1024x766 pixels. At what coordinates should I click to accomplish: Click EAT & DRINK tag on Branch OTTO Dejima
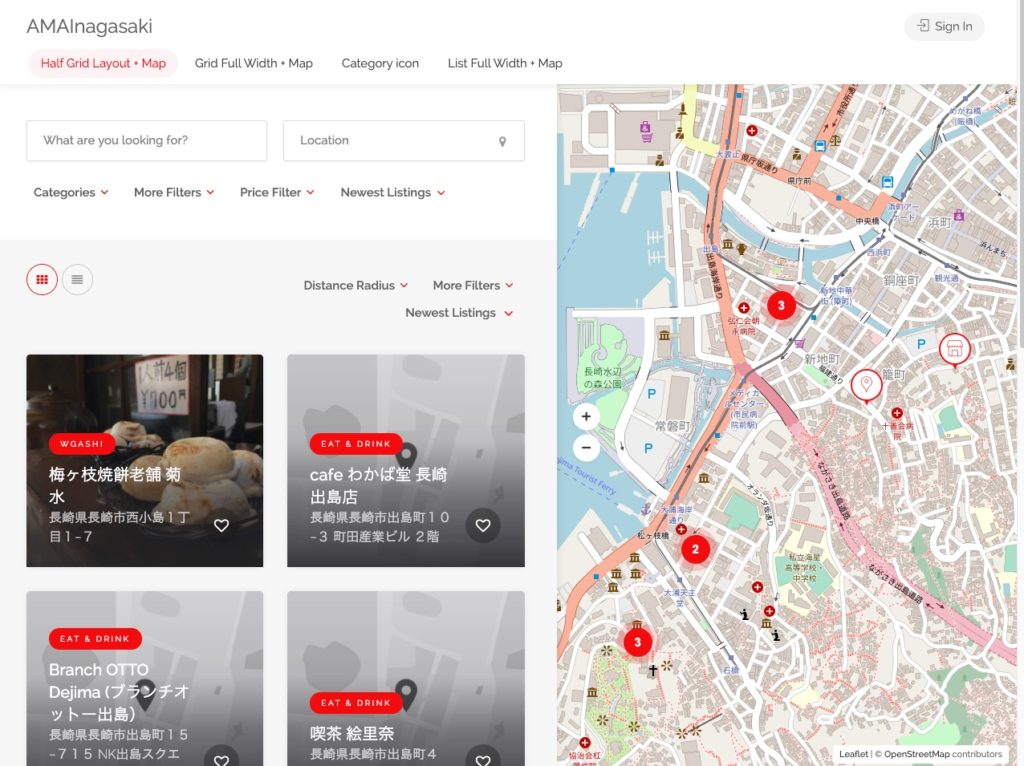pos(95,639)
